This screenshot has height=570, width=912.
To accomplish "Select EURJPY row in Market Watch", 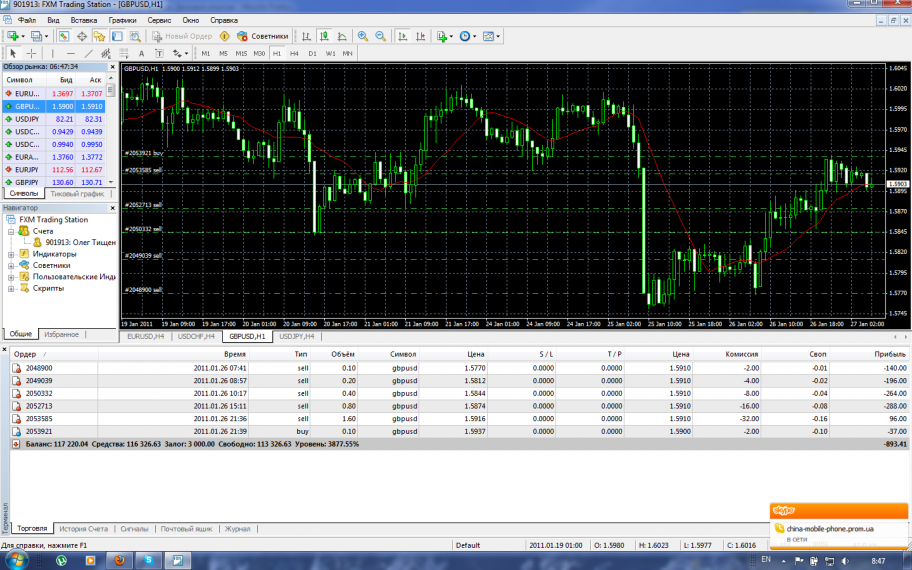I will (54, 170).
